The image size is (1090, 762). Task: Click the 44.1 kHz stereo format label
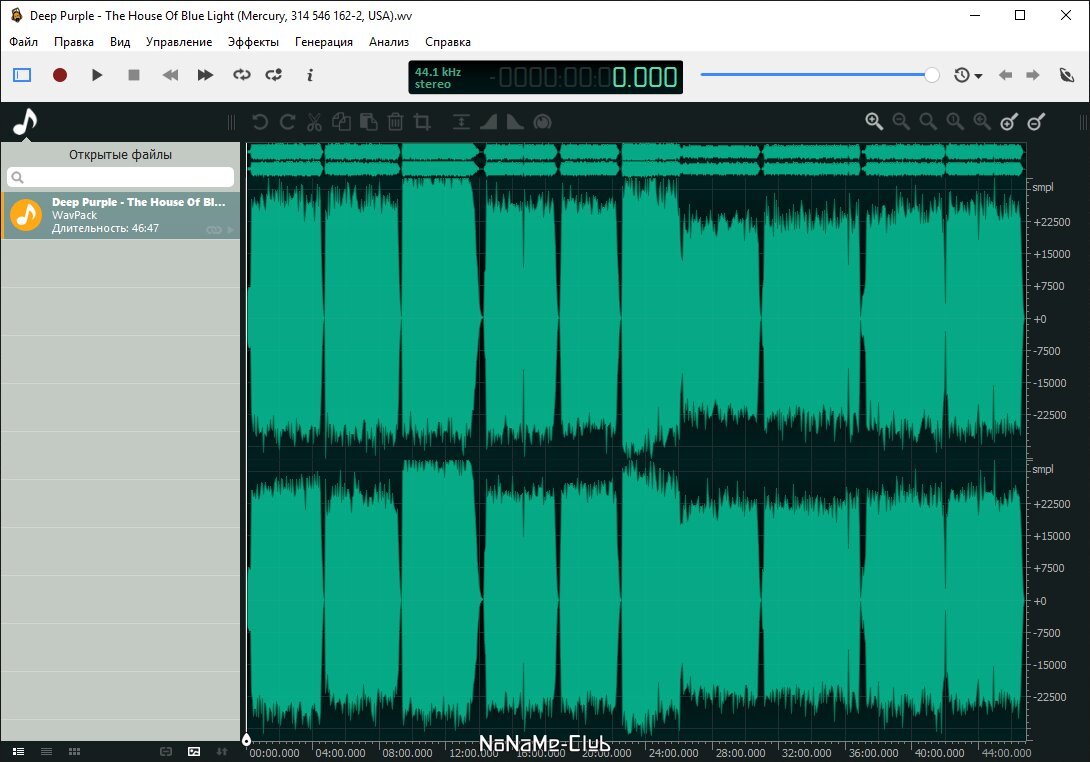(x=437, y=78)
